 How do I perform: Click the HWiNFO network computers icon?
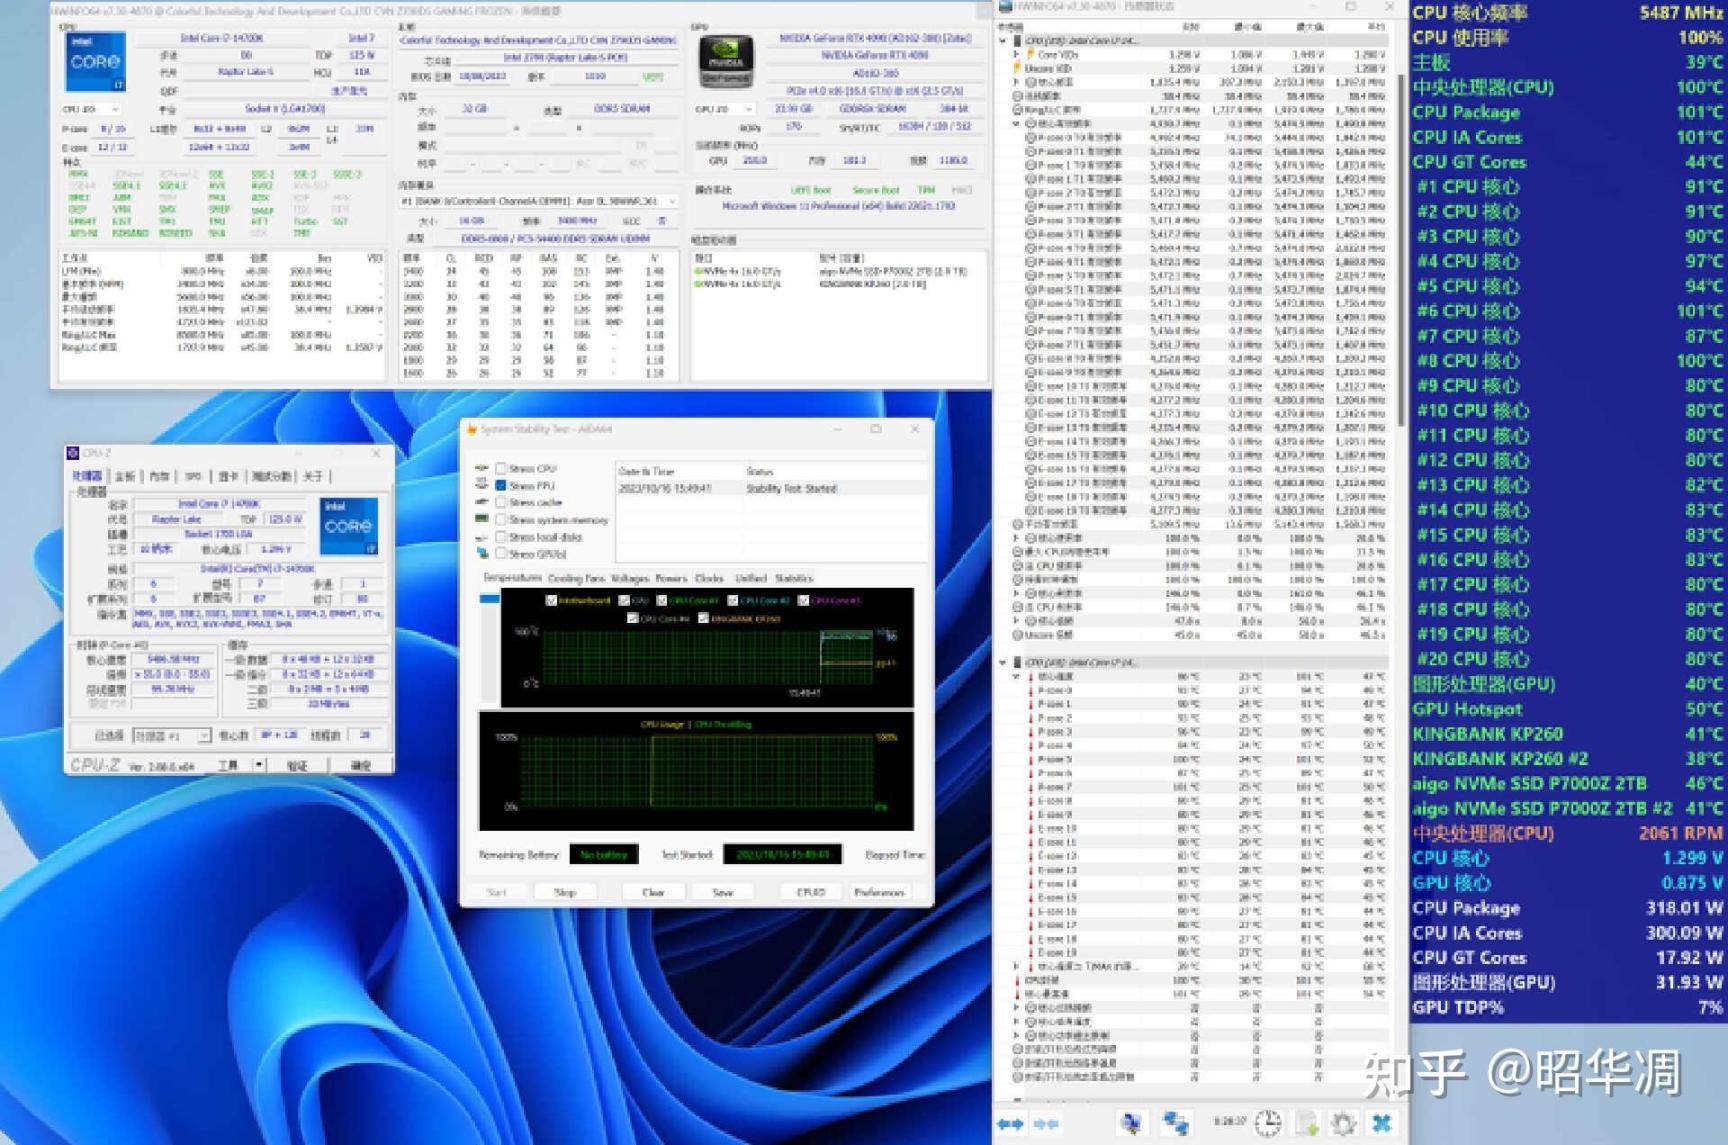(1176, 1124)
